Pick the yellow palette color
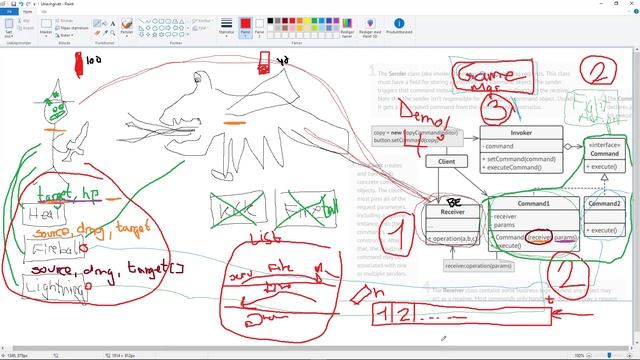 point(307,20)
